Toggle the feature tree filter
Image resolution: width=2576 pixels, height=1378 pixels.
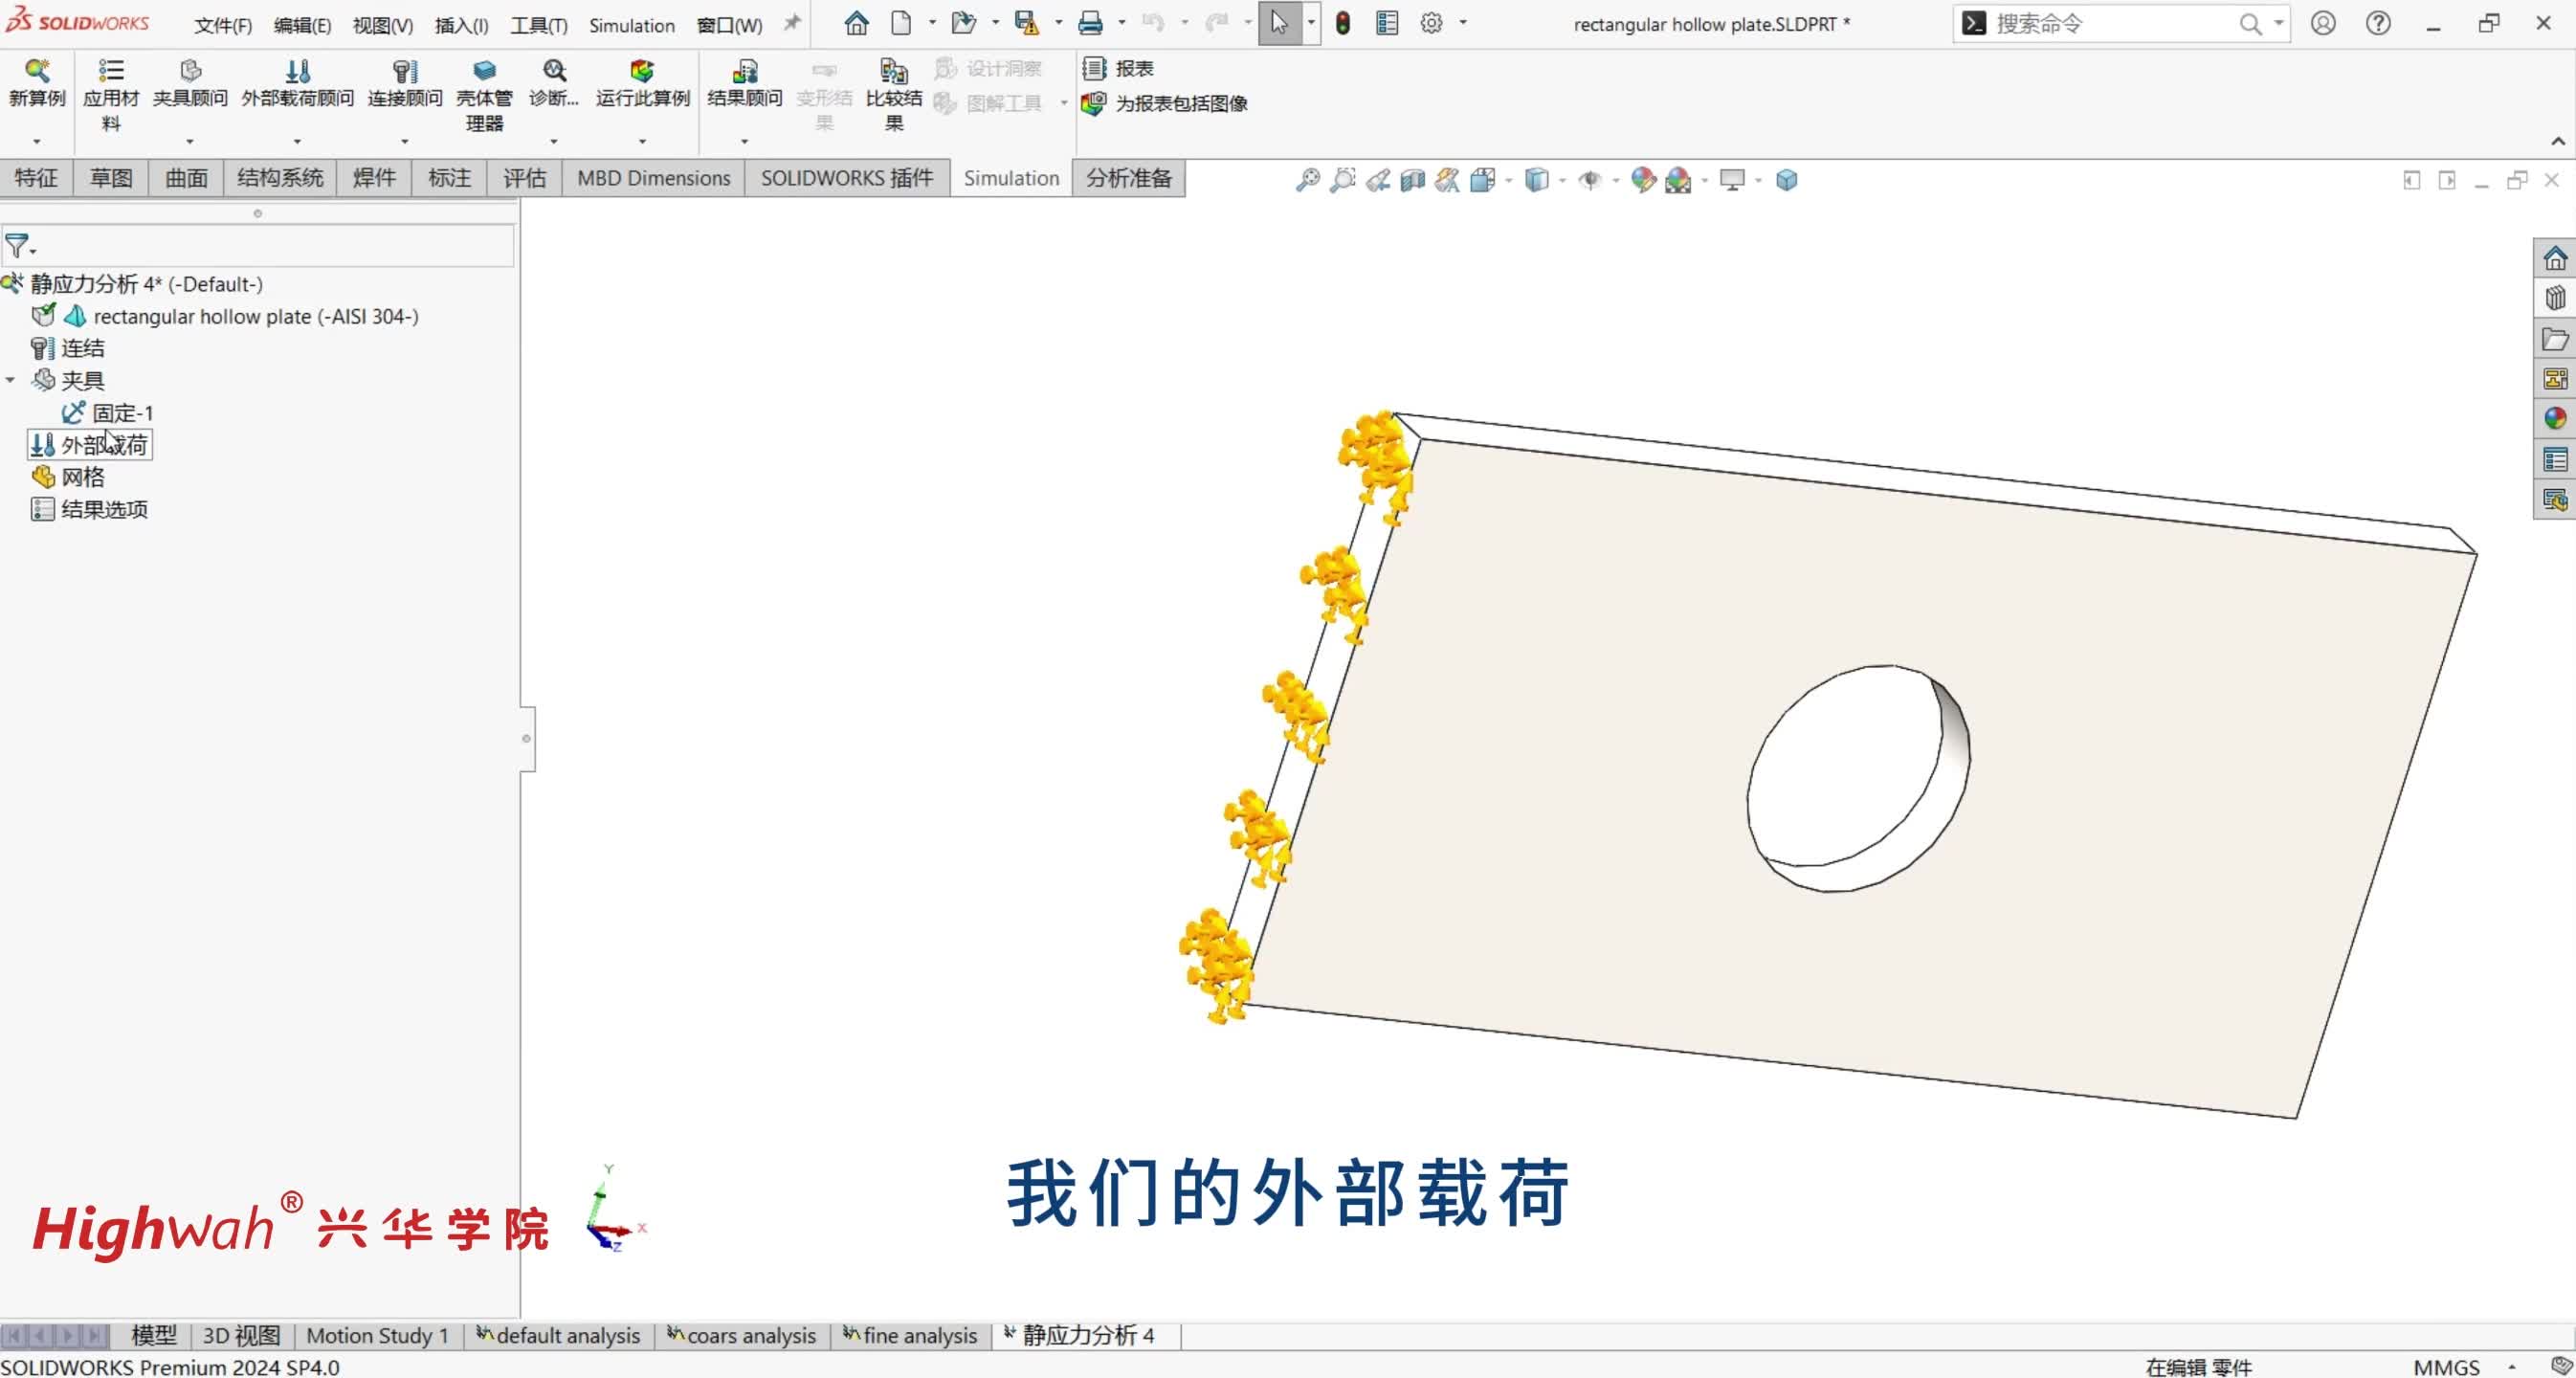point(18,245)
